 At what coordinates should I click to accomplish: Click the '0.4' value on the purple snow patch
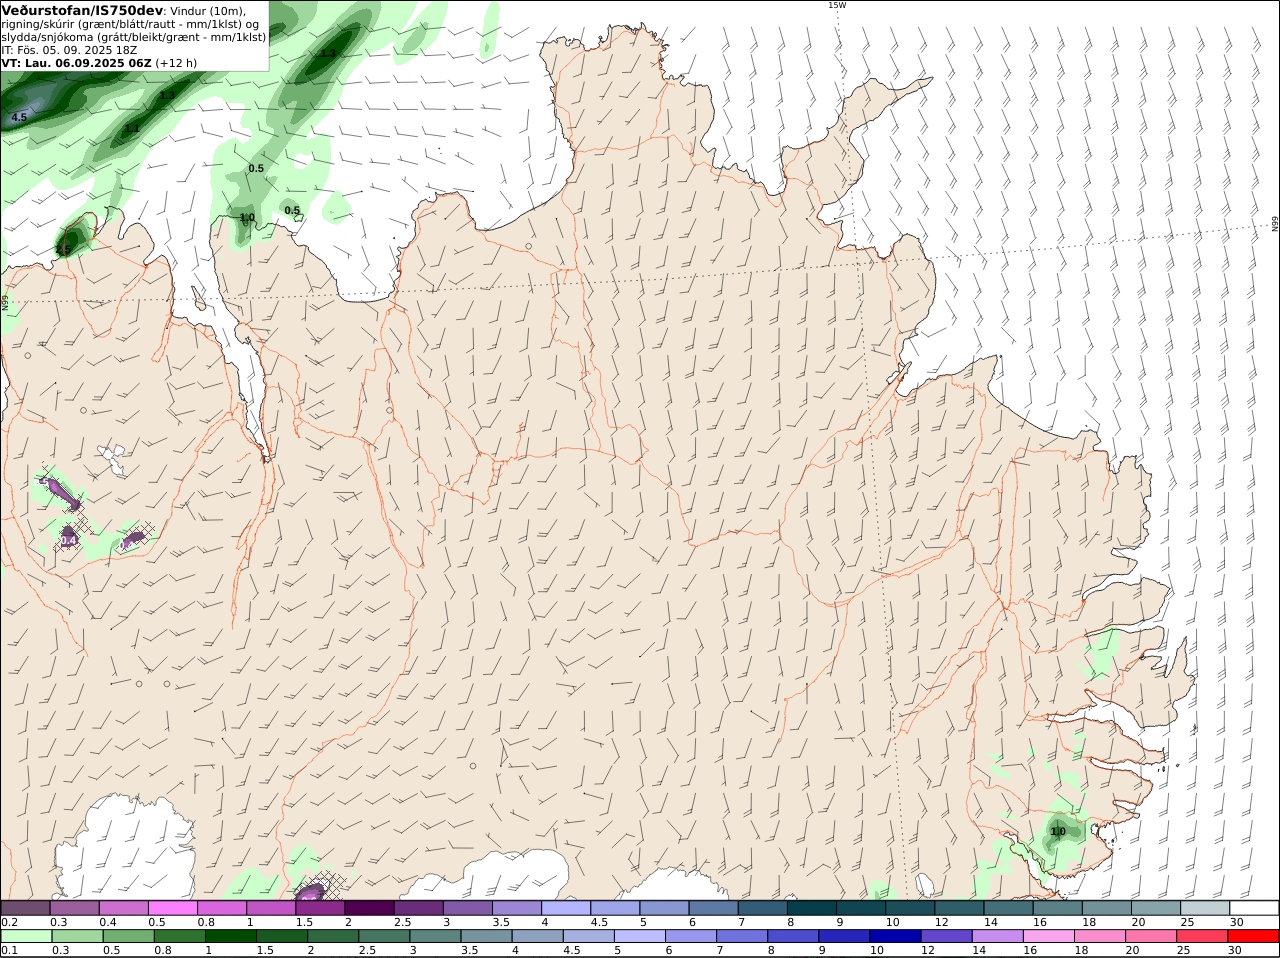pos(68,540)
